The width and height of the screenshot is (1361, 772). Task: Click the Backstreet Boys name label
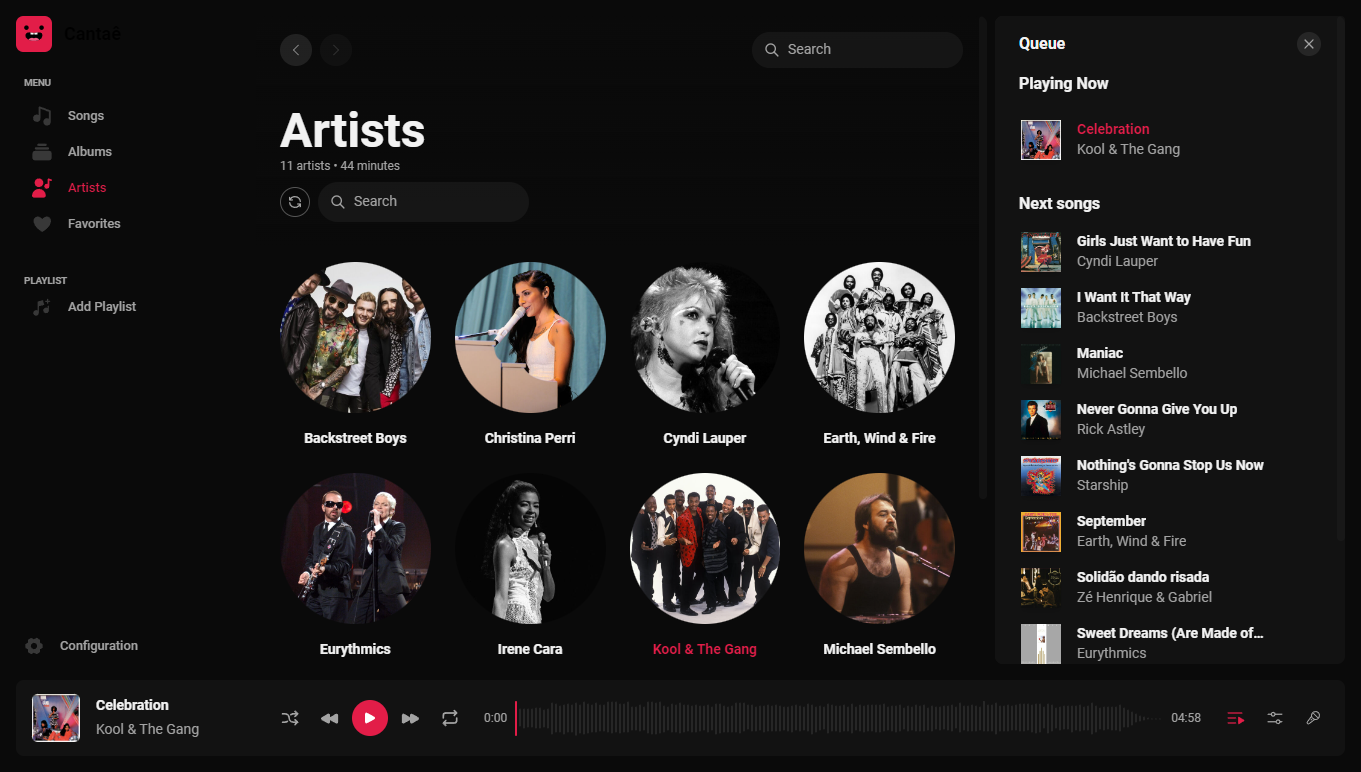[355, 438]
